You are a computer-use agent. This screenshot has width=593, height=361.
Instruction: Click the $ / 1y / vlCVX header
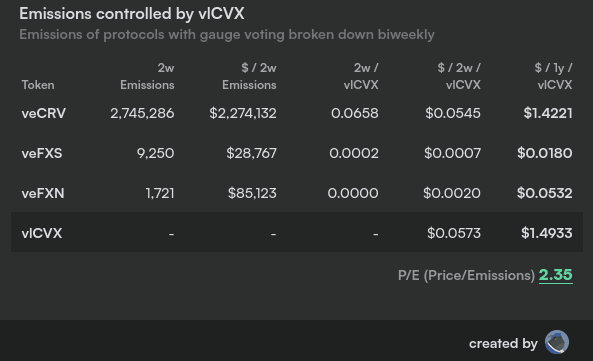click(554, 76)
